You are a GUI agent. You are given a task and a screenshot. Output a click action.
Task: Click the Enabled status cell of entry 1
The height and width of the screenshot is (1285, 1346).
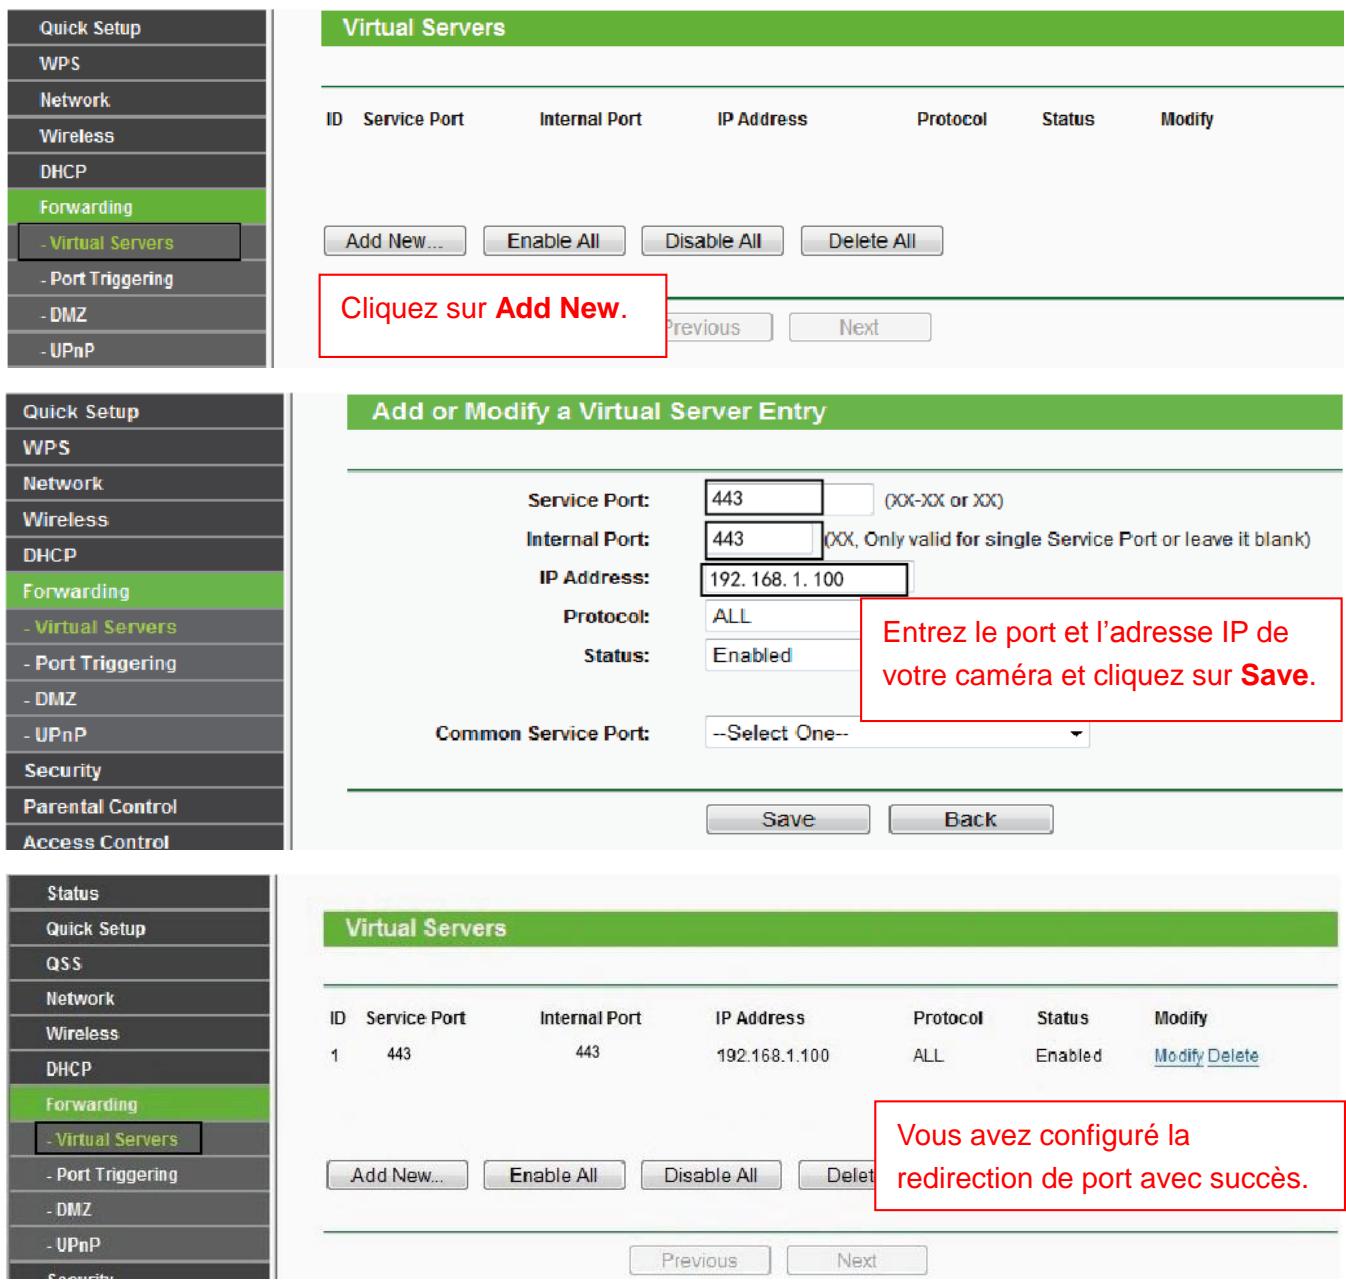pyautogui.click(x=1069, y=1056)
